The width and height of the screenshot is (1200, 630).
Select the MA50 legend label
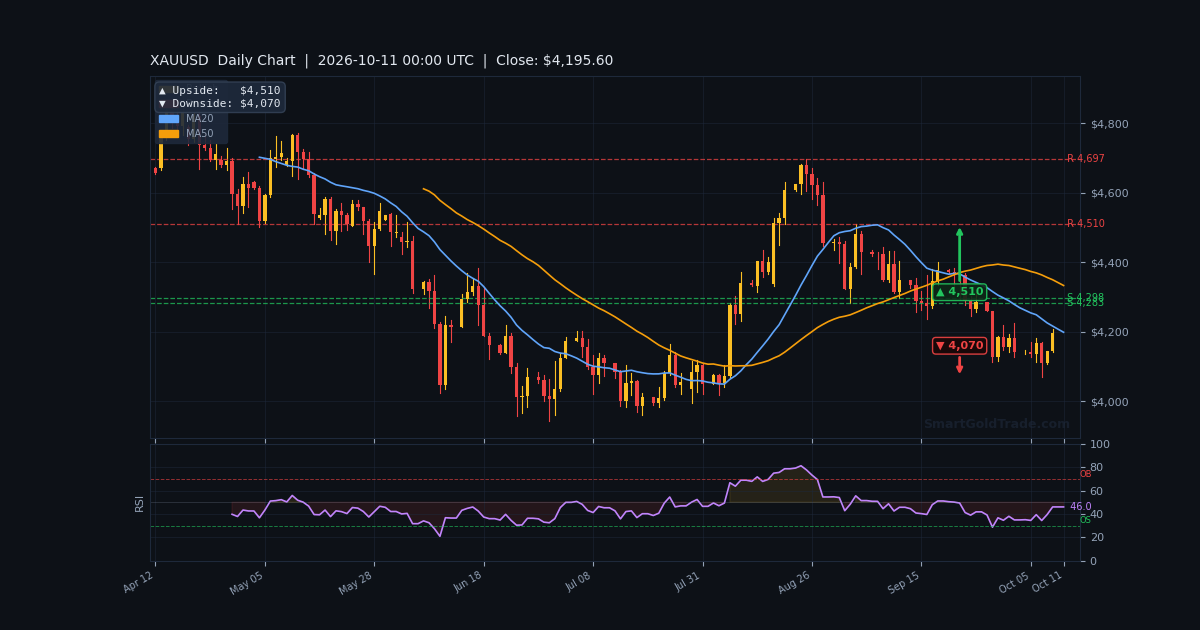coord(199,134)
